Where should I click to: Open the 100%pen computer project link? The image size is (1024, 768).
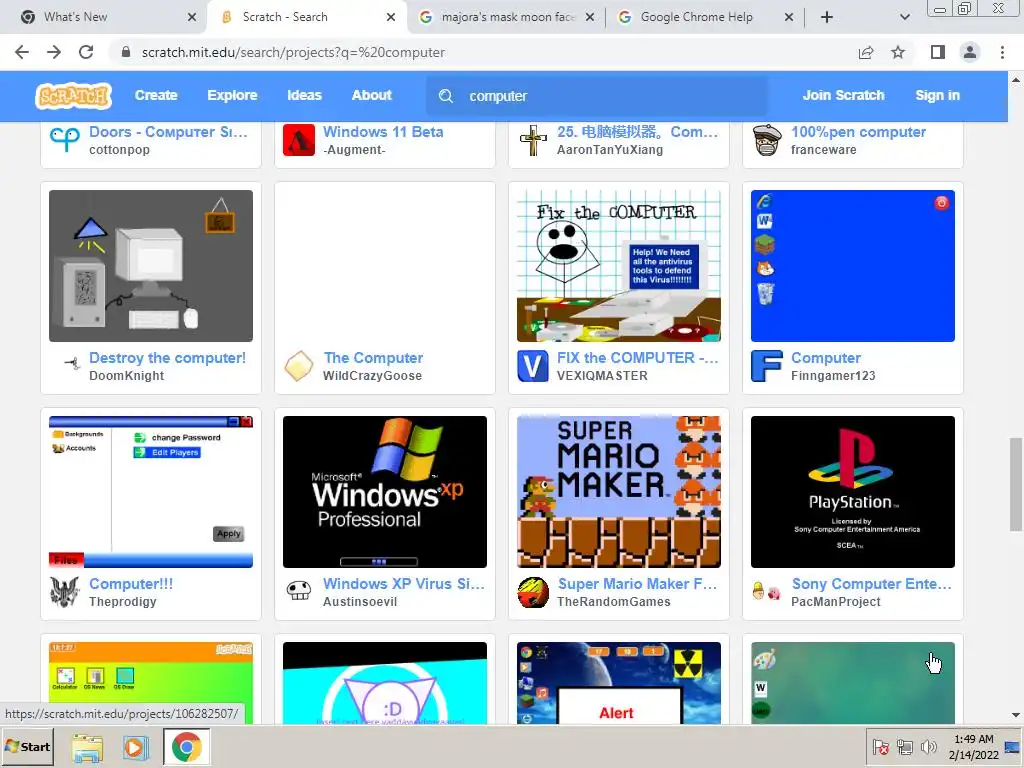click(858, 132)
